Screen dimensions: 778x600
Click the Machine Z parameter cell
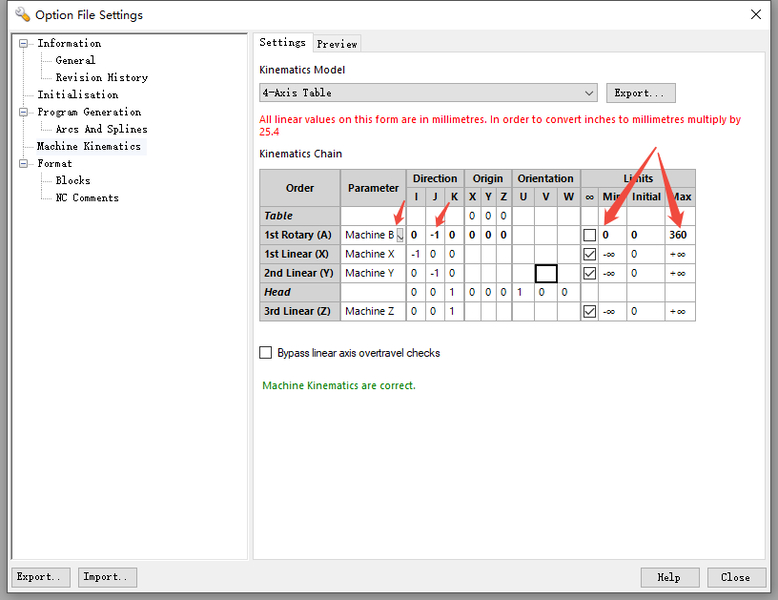[x=373, y=312]
